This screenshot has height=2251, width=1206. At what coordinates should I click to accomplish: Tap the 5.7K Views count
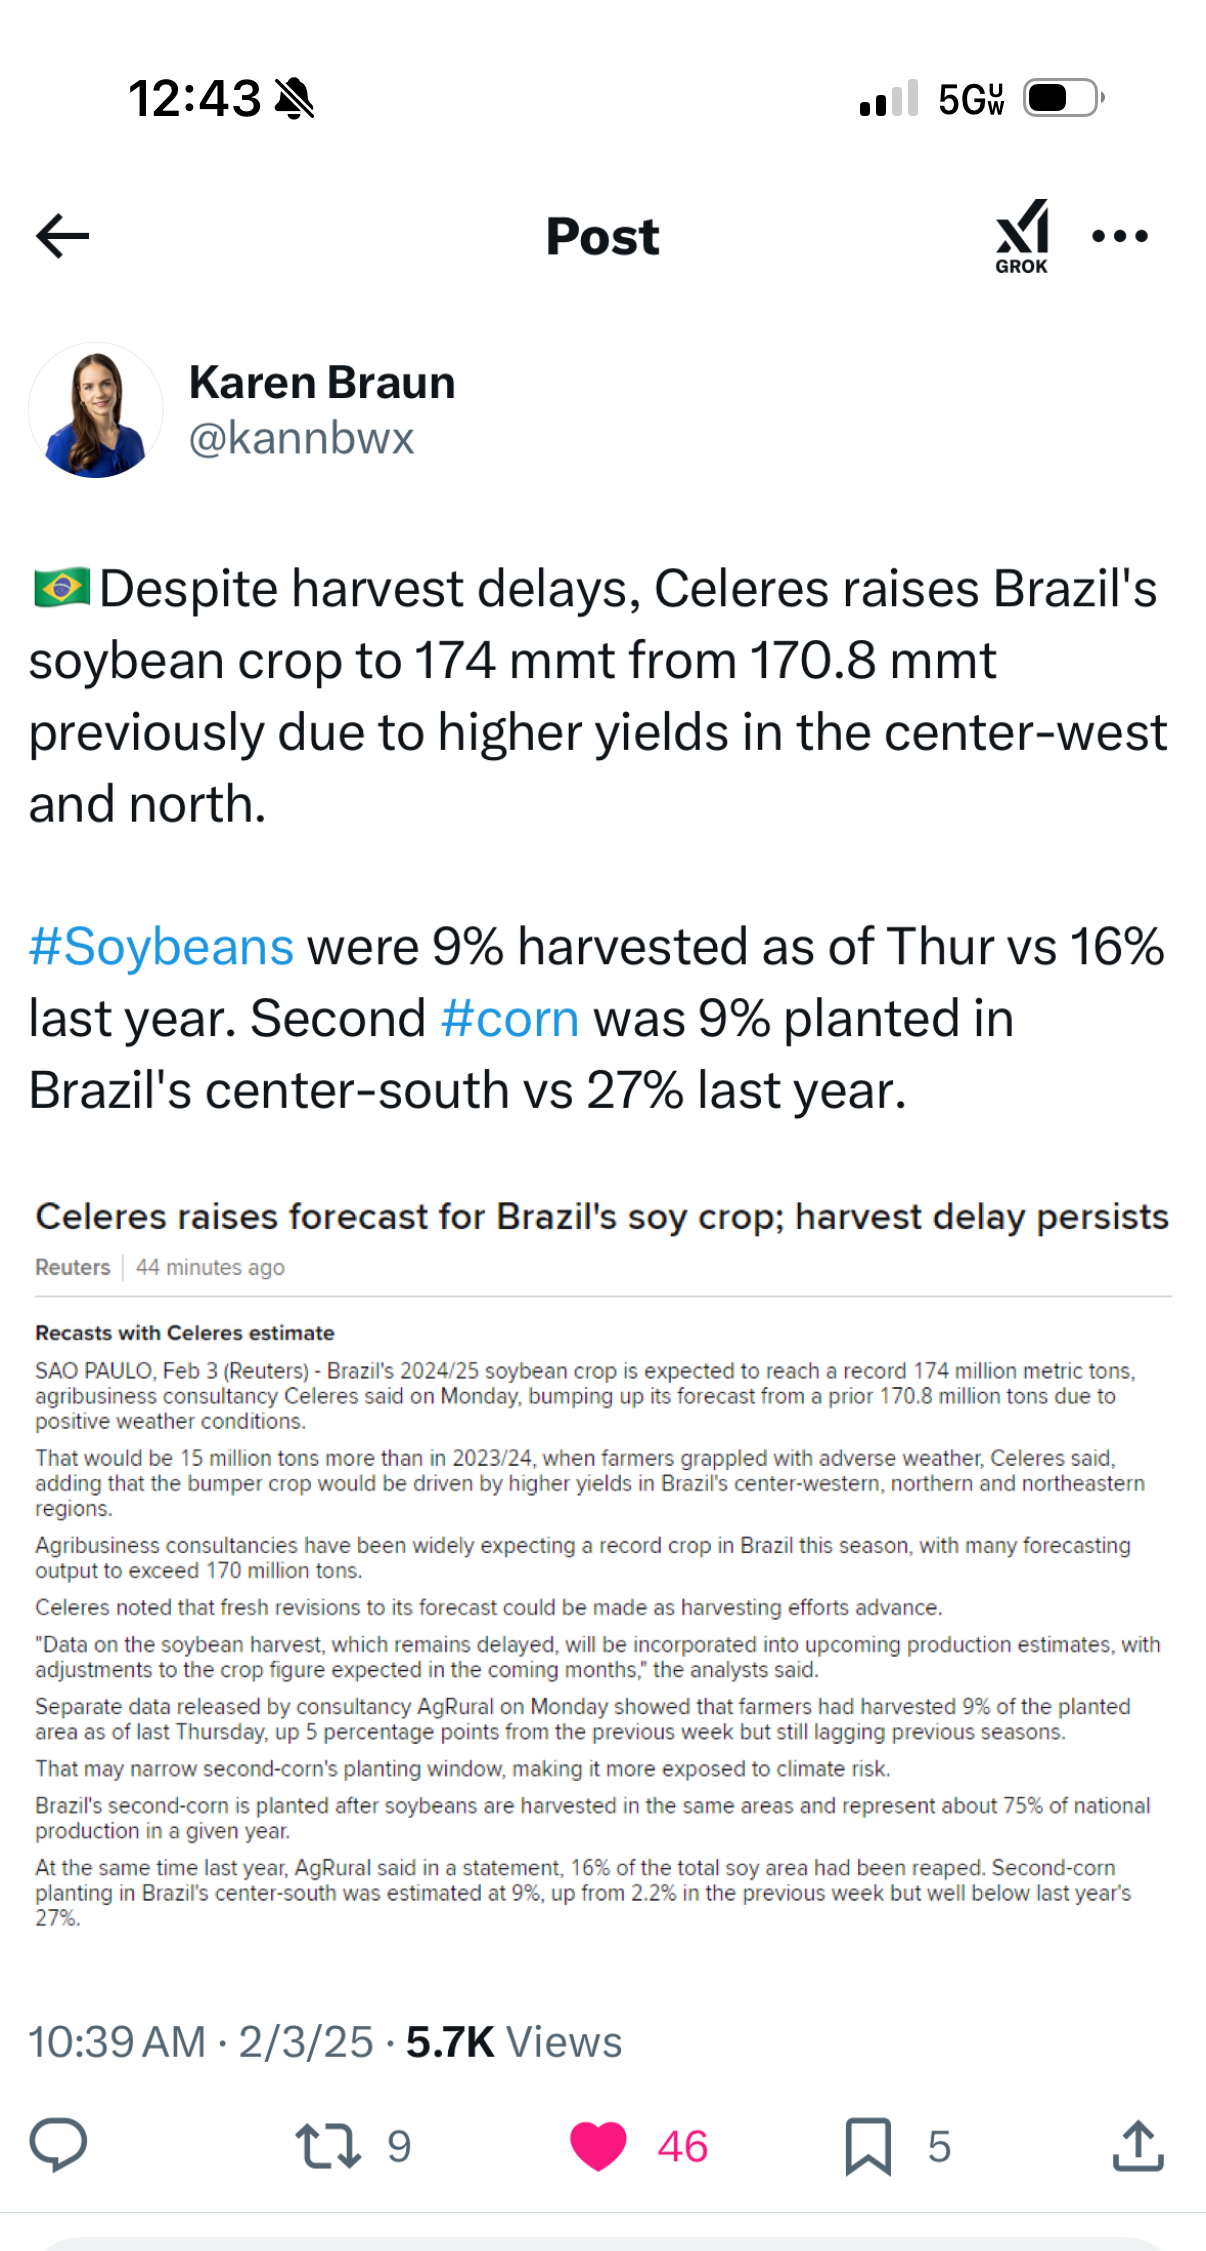coord(514,2042)
